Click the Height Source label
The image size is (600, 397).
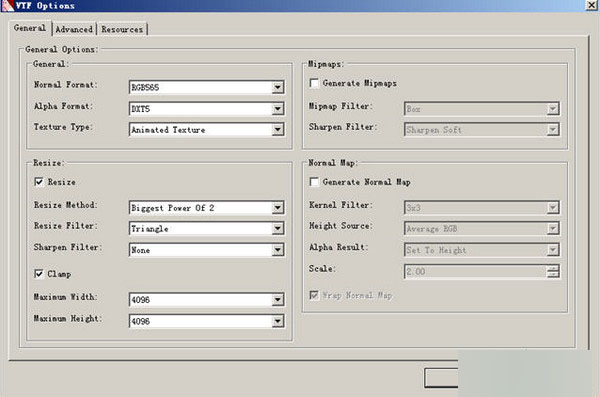coord(341,226)
